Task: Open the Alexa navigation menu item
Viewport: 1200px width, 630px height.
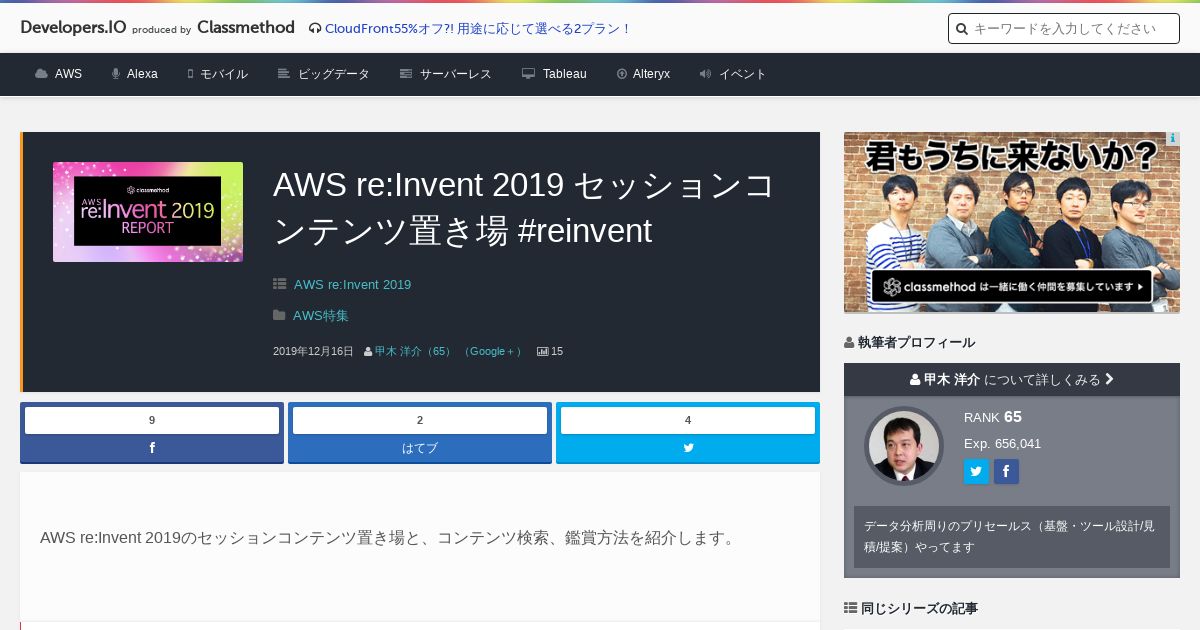Action: point(135,74)
